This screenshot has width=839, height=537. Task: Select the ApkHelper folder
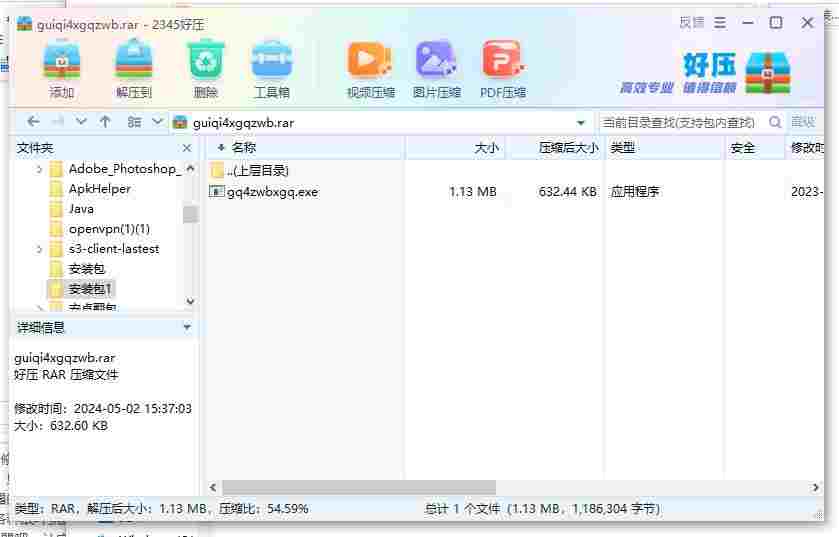point(100,189)
